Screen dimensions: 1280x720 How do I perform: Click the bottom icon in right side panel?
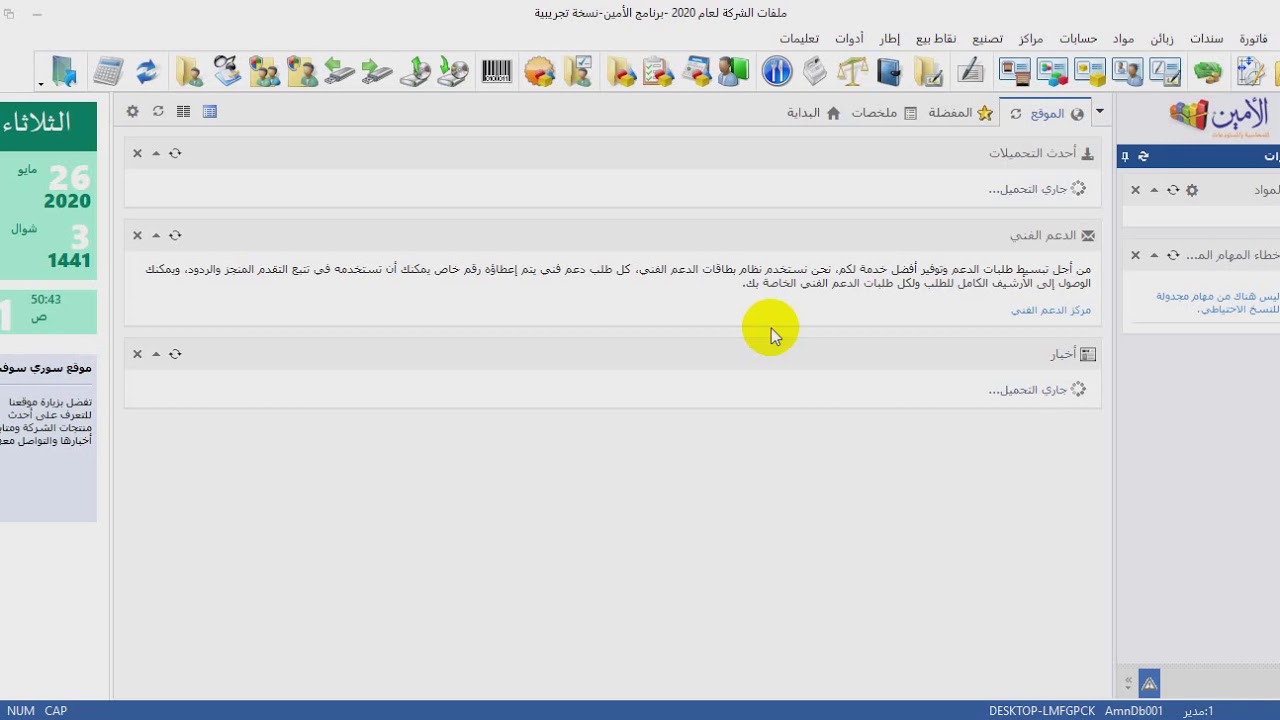point(1149,684)
